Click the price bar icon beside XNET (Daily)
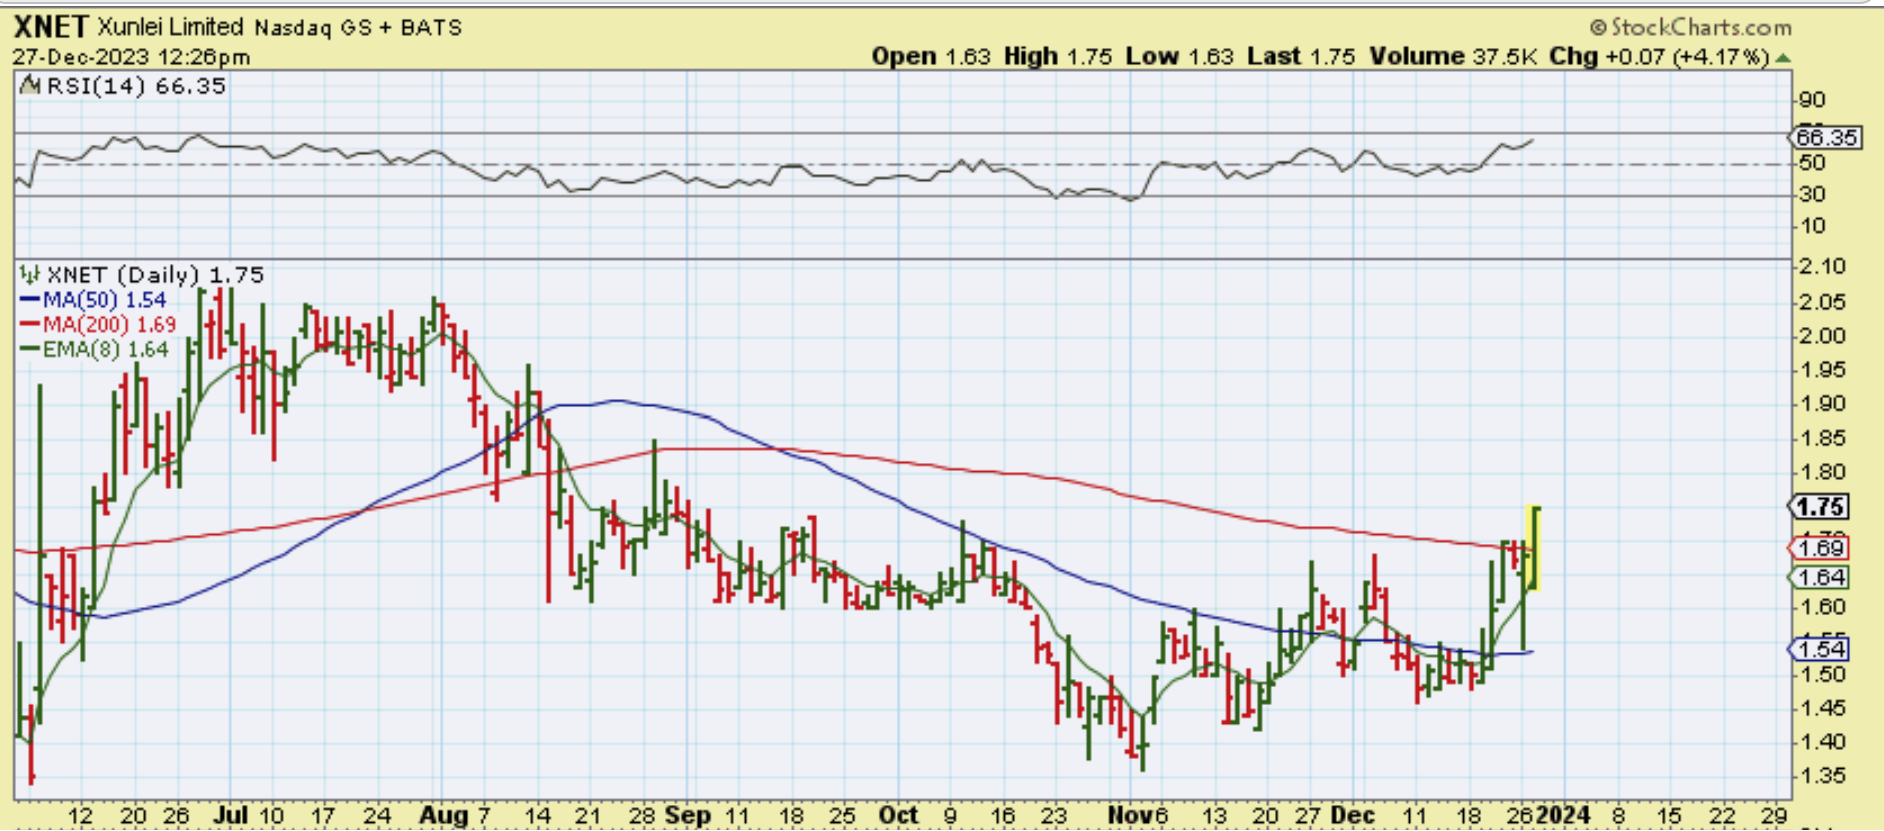 tap(31, 275)
